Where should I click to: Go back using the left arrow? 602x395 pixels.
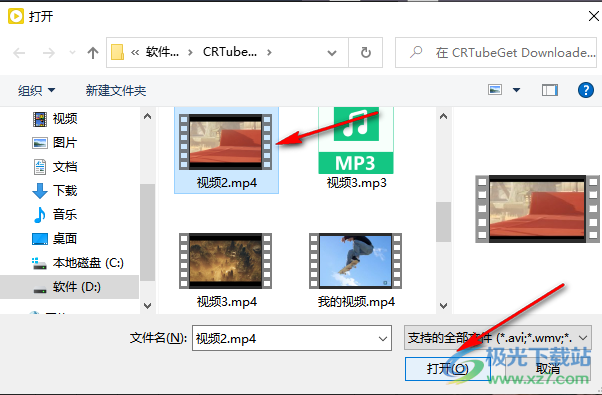[x=19, y=53]
